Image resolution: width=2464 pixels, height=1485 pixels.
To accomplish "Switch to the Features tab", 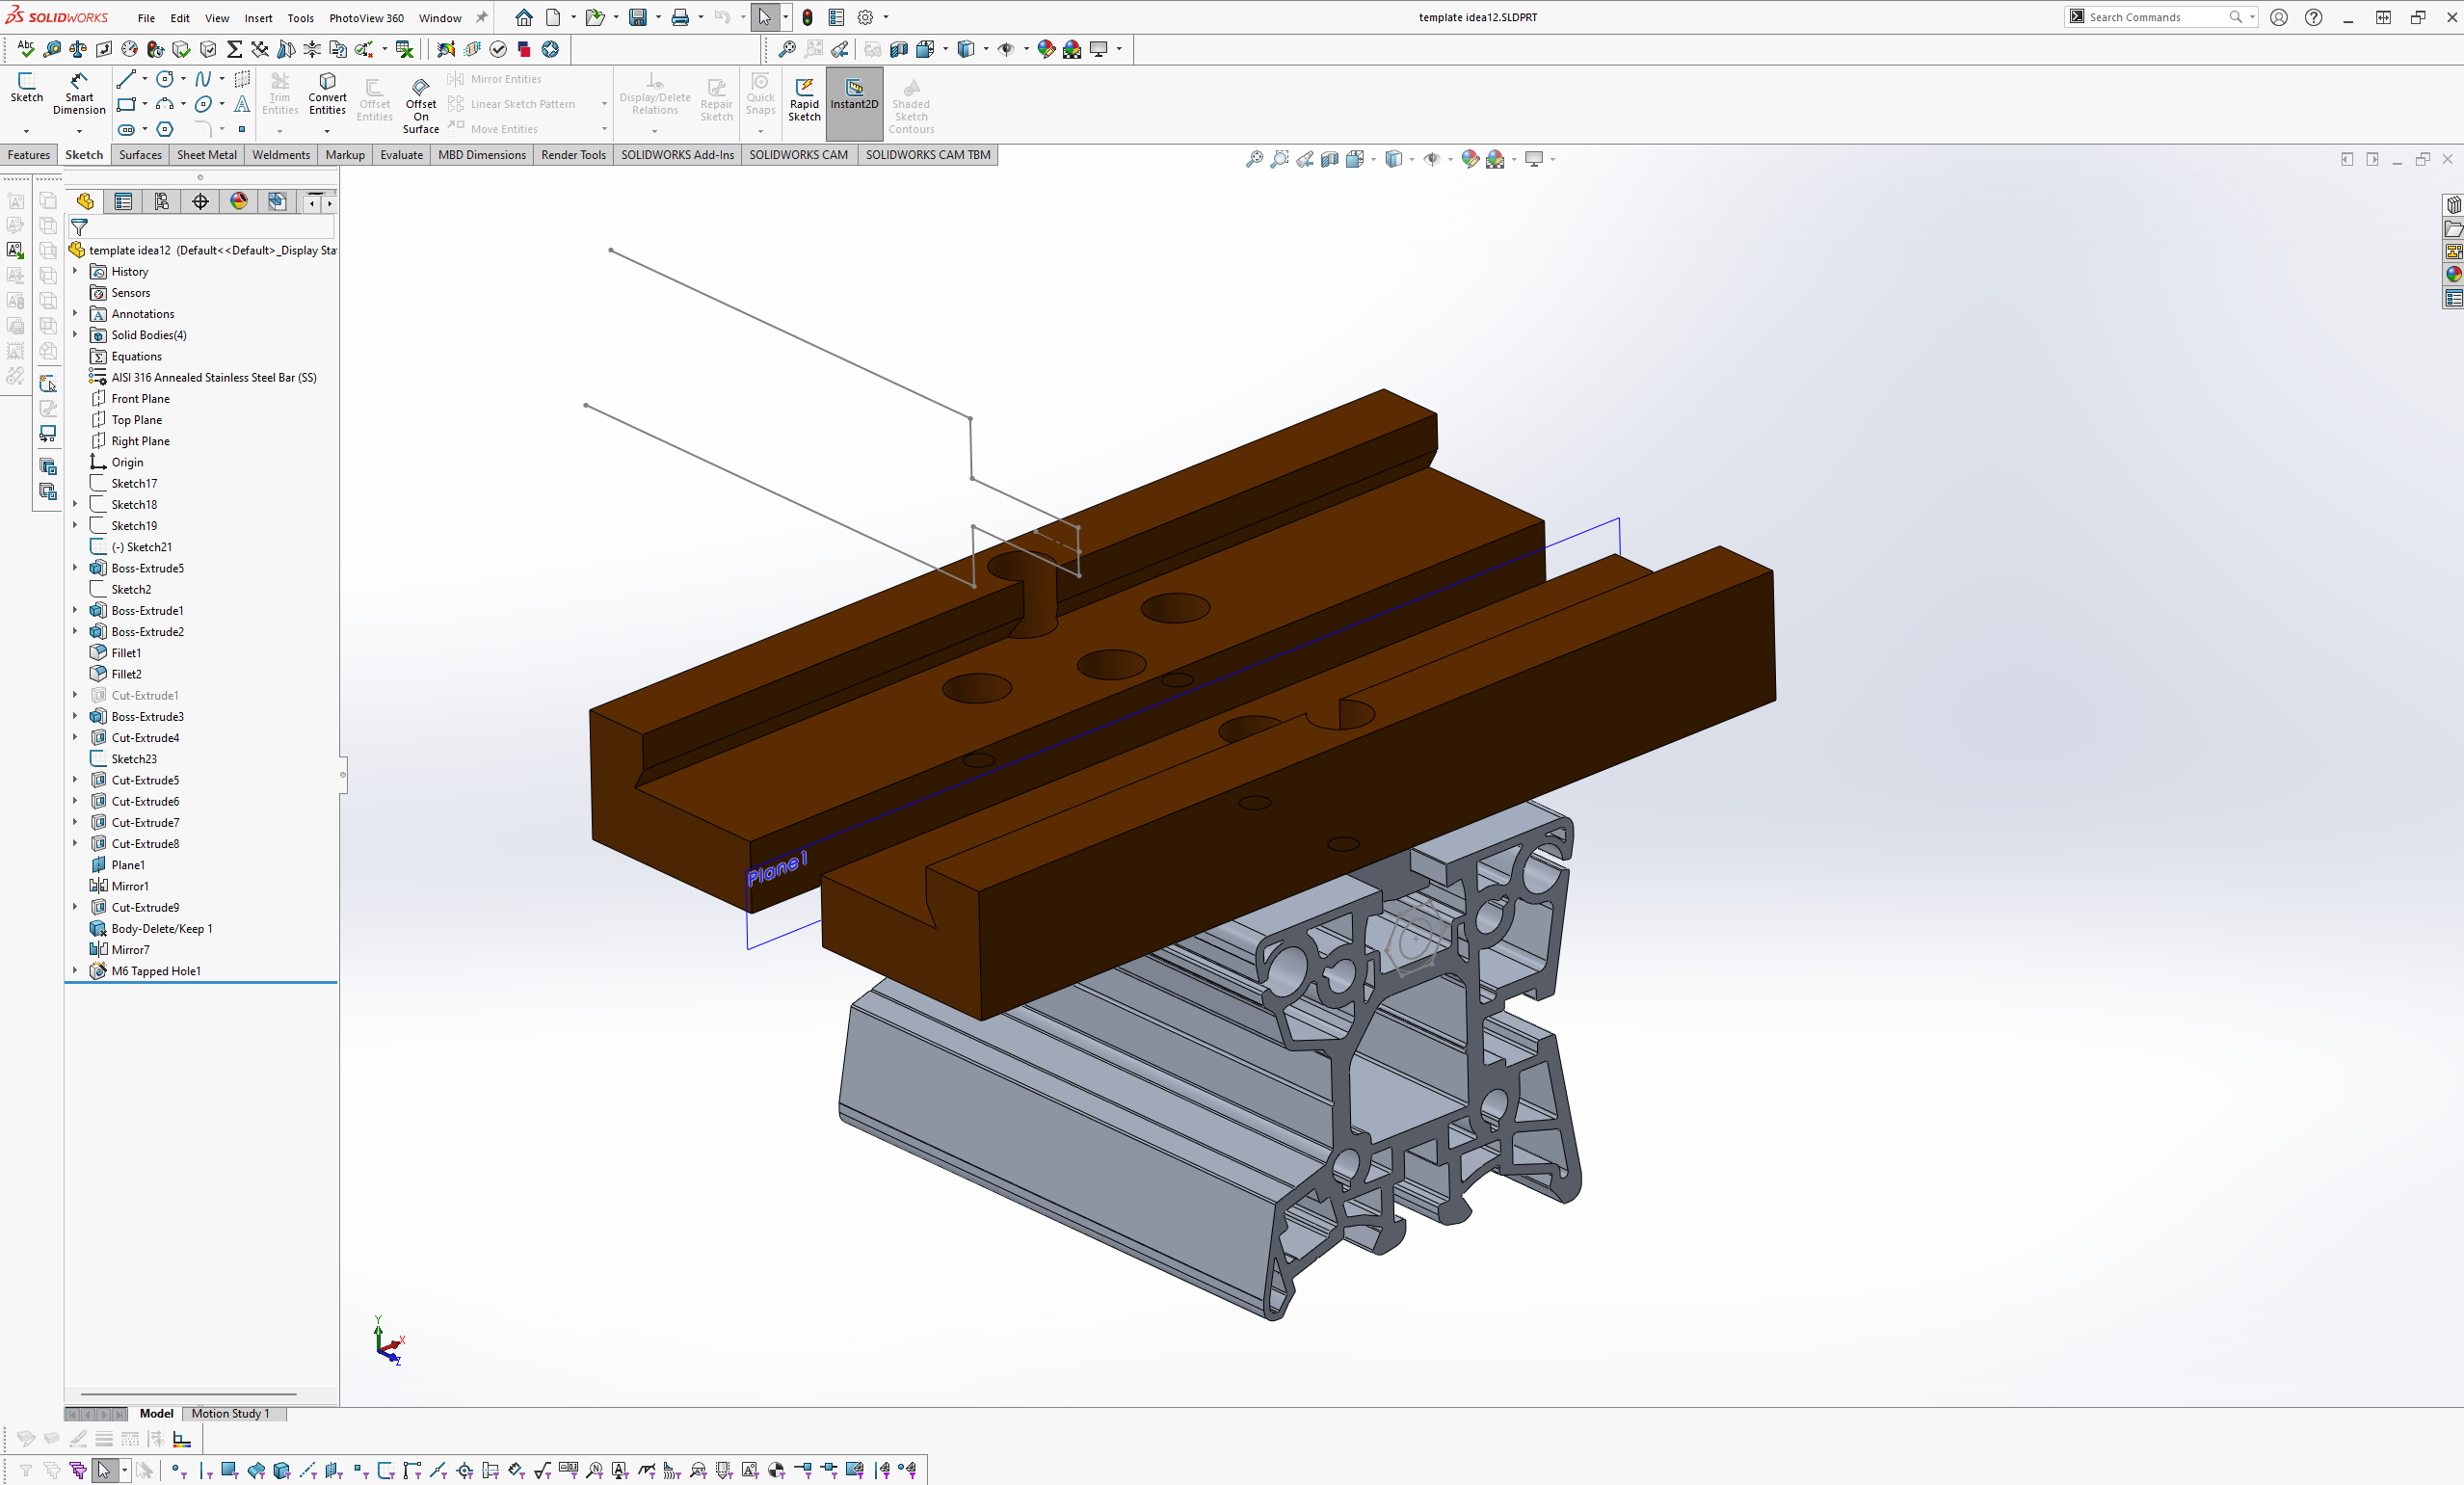I will click(29, 154).
